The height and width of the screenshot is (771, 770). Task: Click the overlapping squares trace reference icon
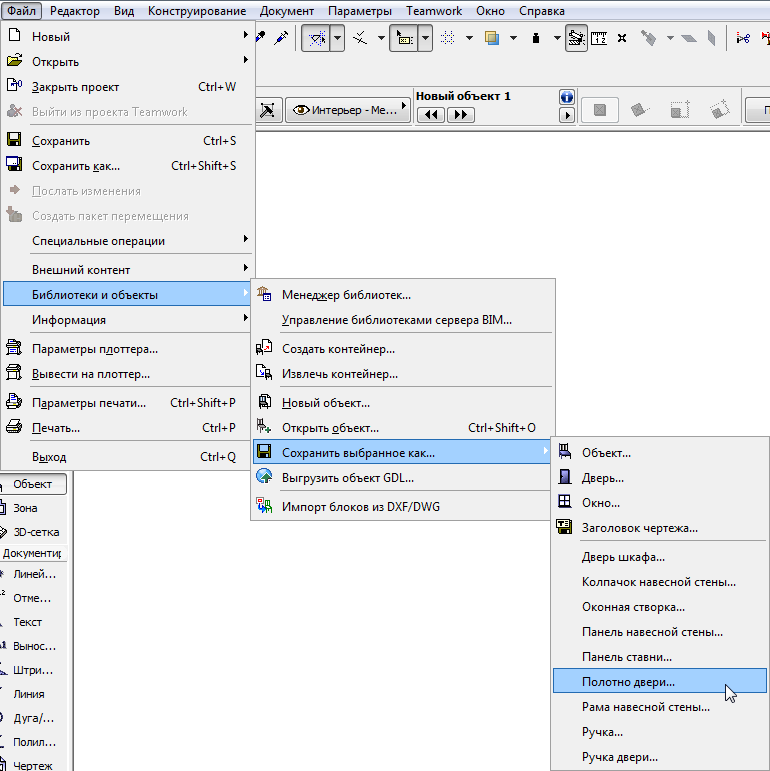(492, 38)
